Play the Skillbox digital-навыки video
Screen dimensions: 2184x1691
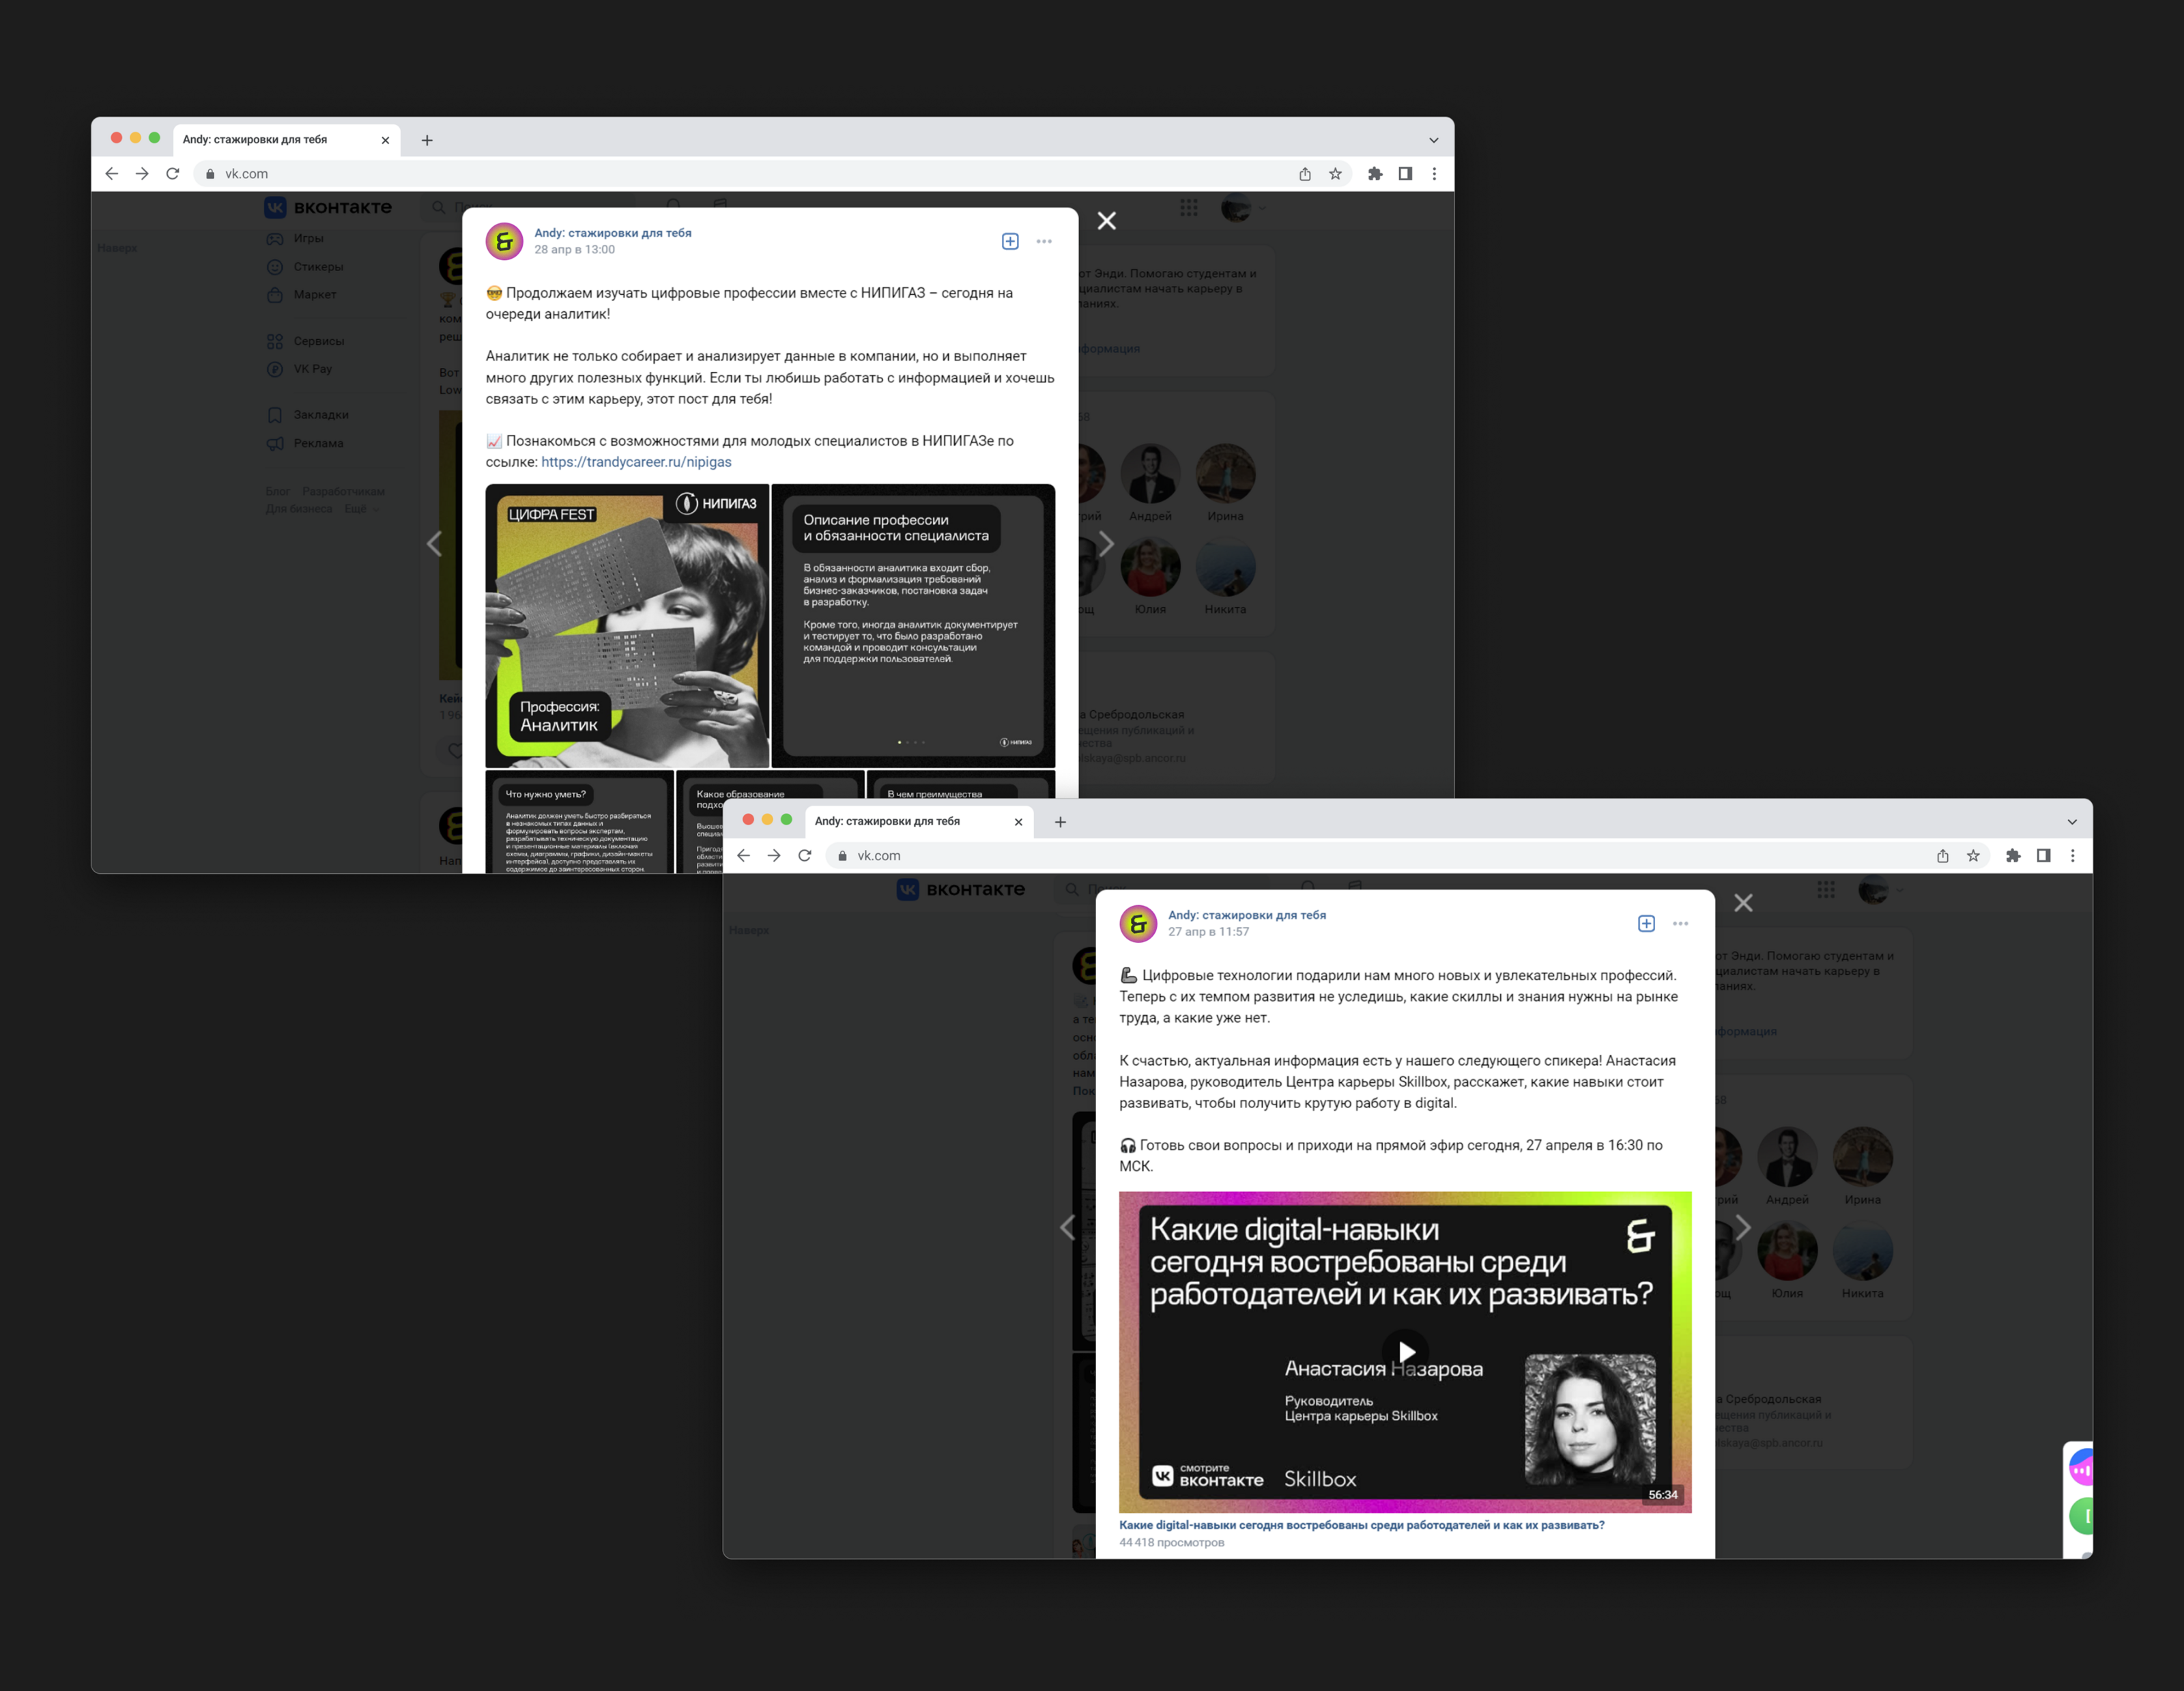1405,1351
